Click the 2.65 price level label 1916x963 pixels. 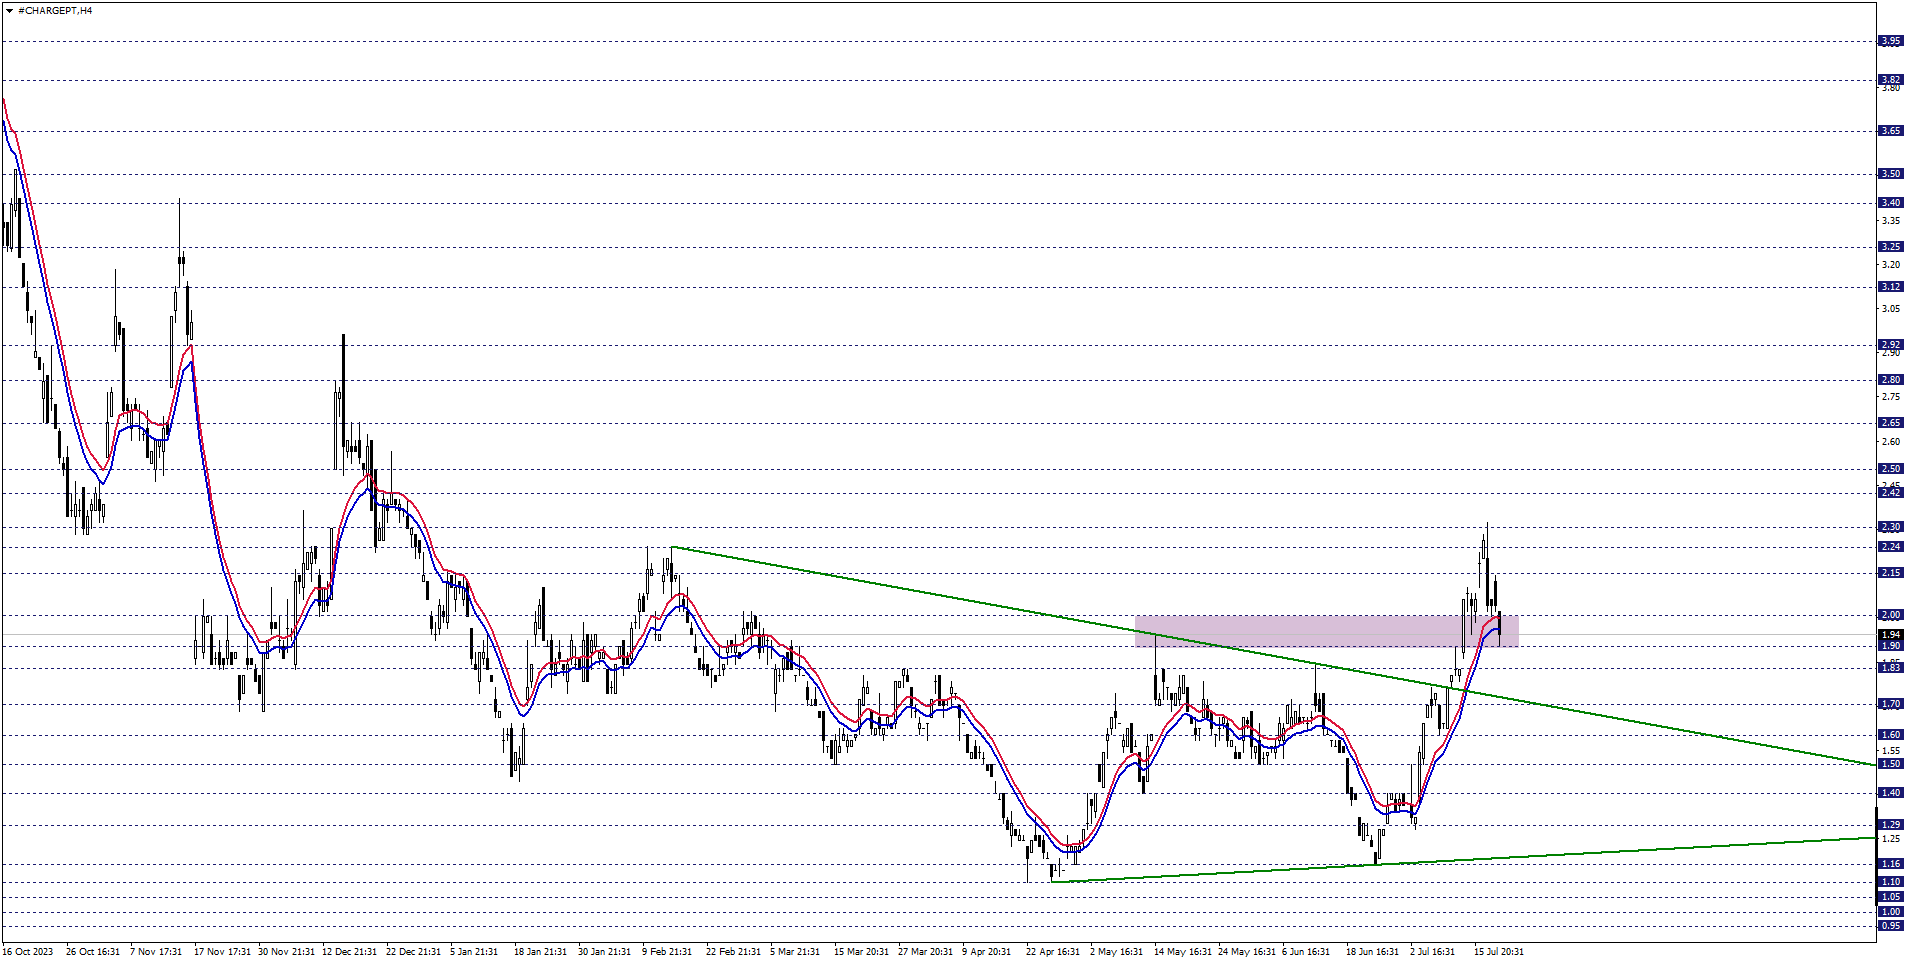pos(1890,423)
